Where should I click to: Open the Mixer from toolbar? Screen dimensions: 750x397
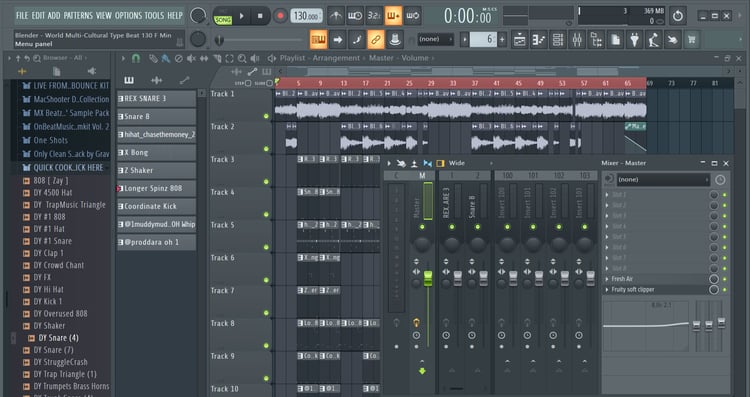[577, 40]
